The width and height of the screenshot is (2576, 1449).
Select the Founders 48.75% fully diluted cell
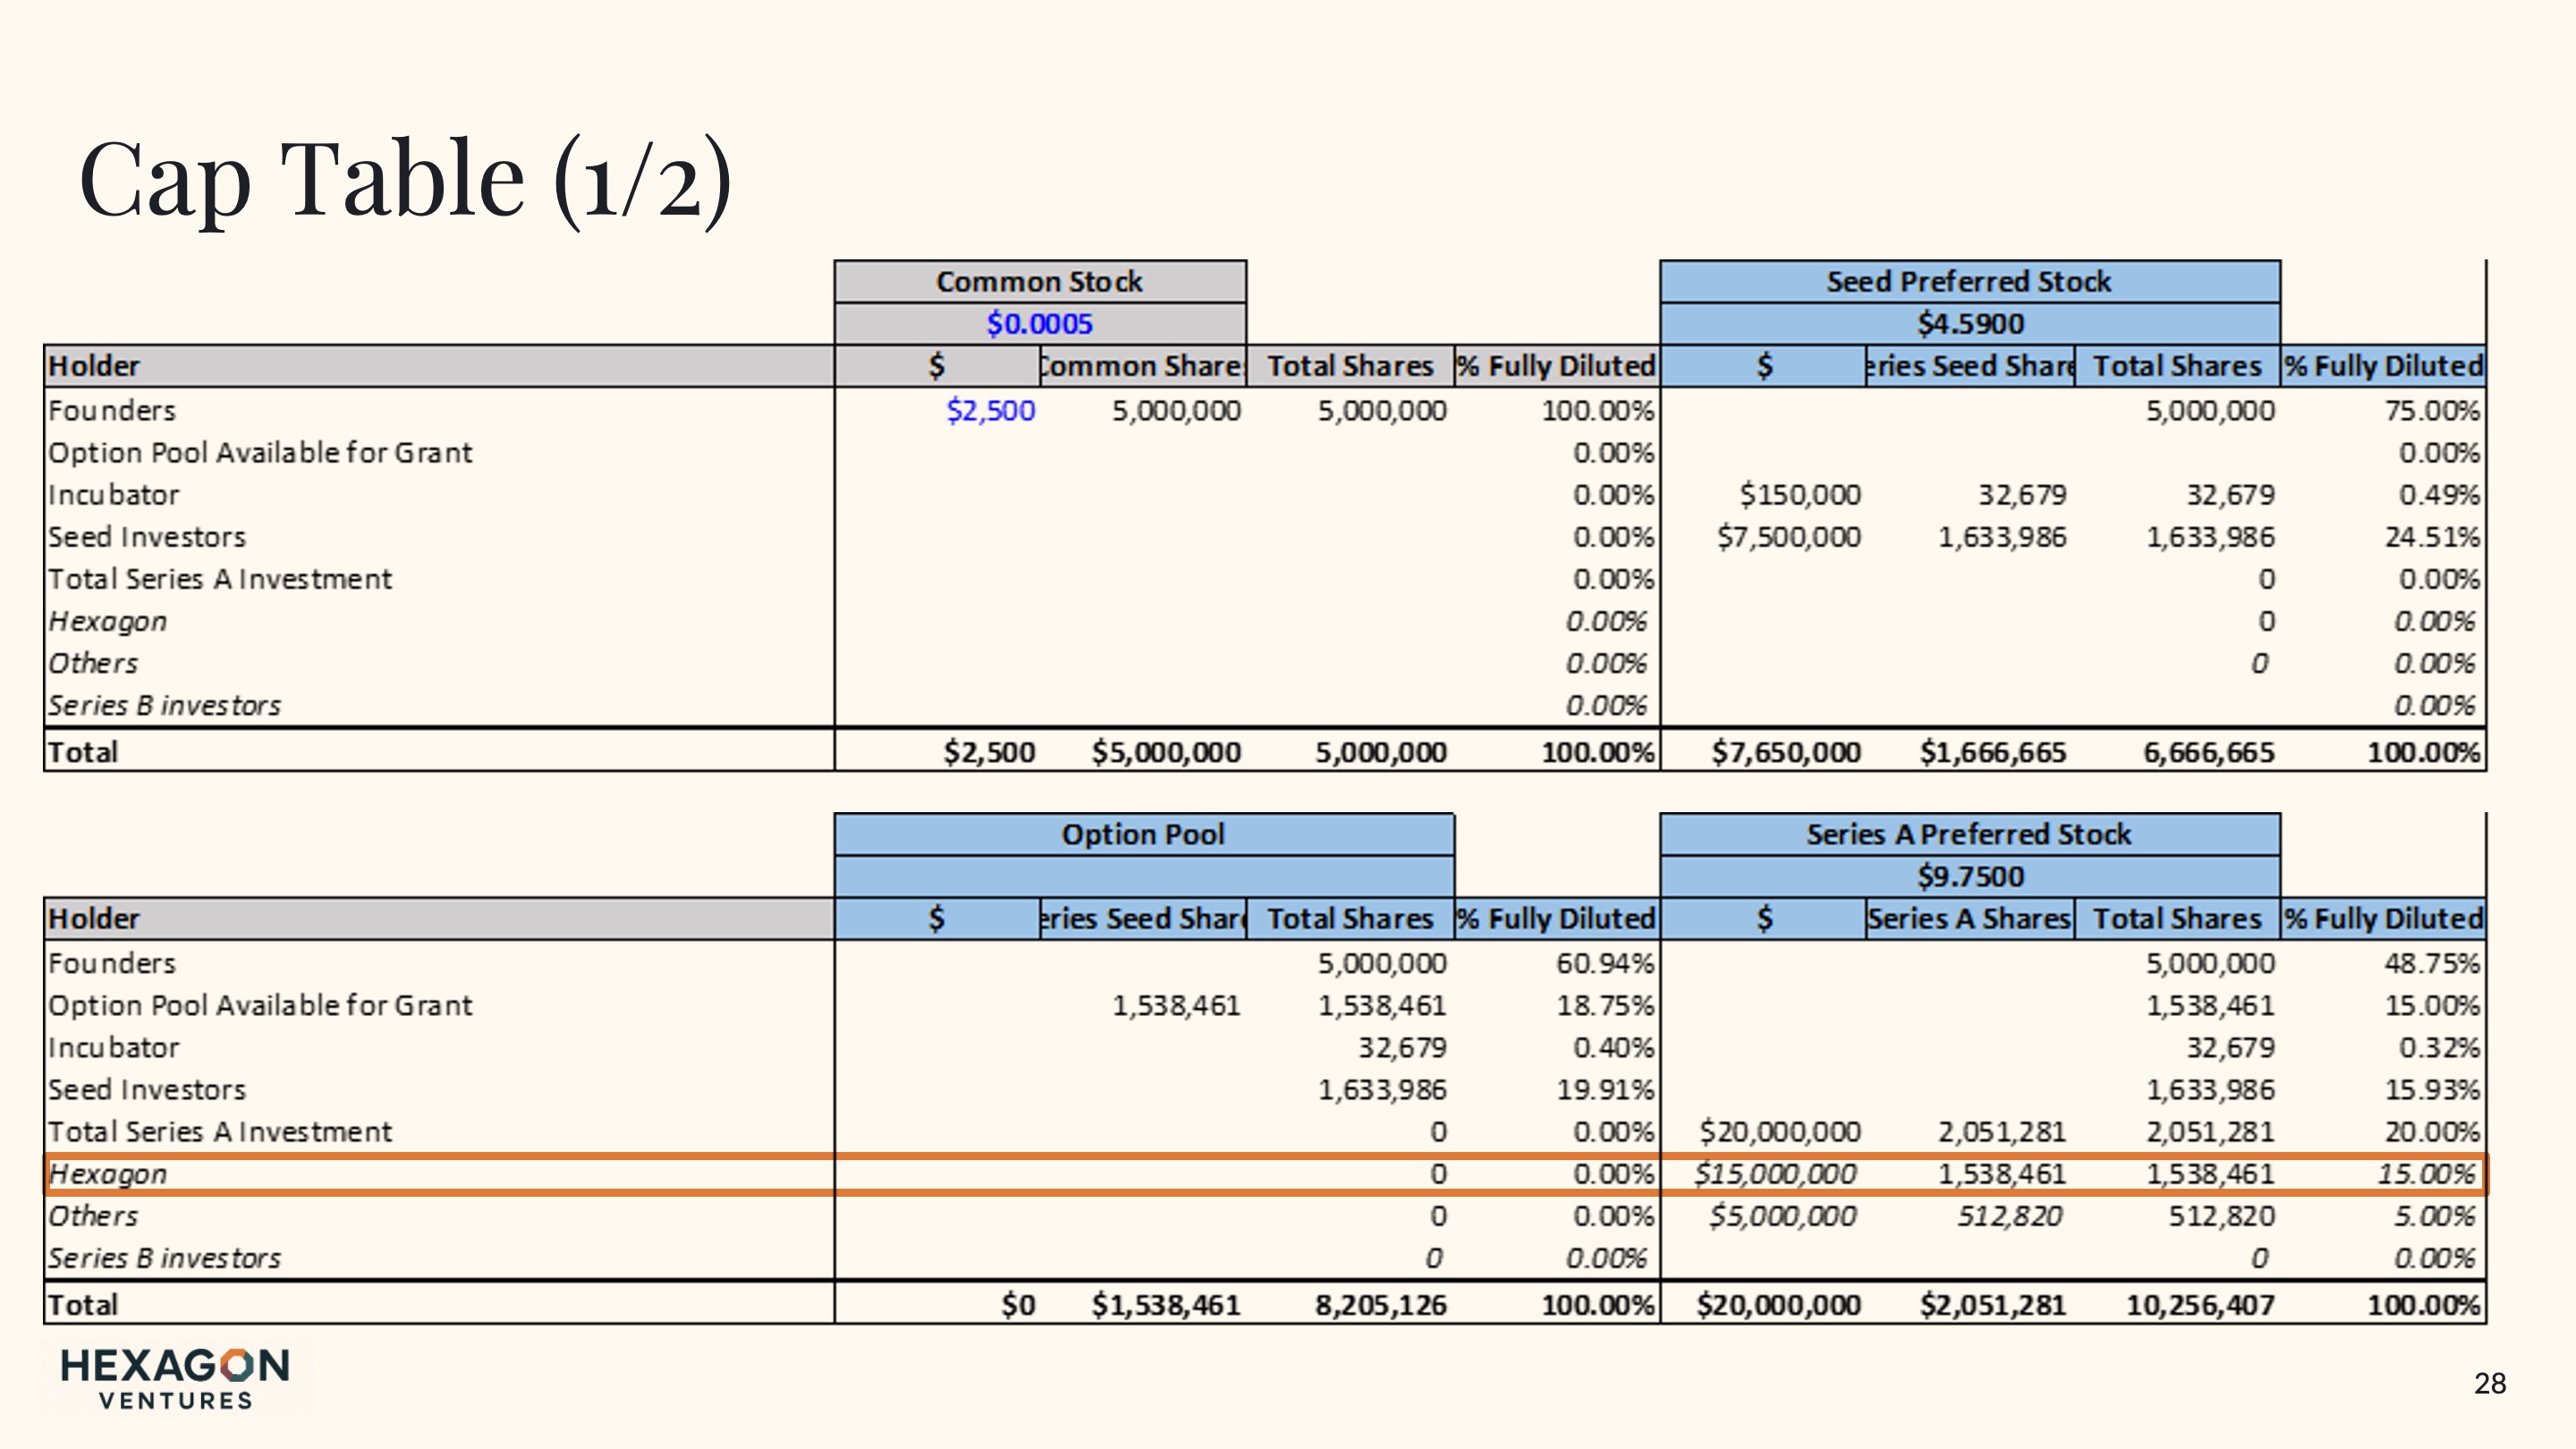point(2431,964)
